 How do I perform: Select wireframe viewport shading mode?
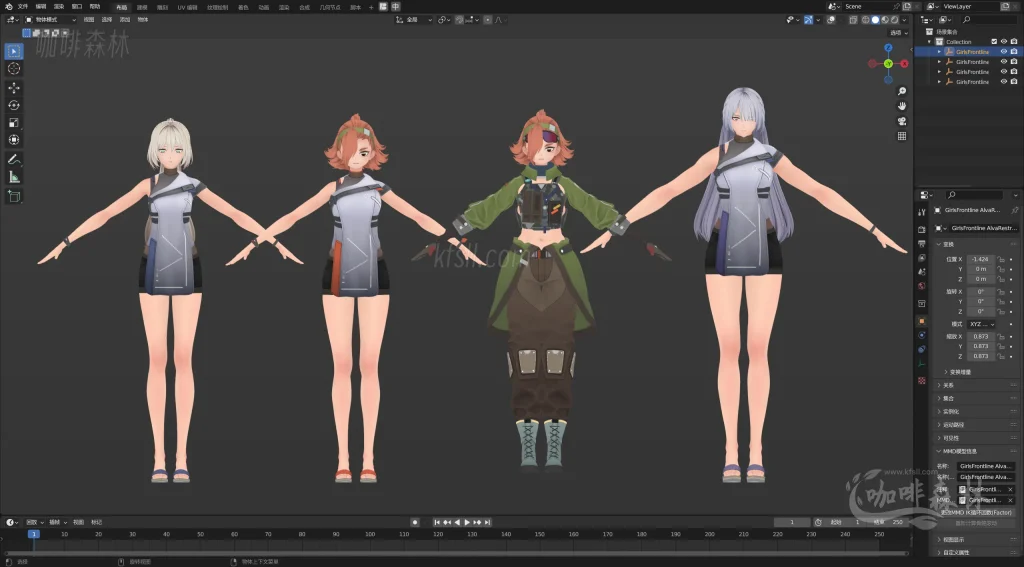pos(866,20)
